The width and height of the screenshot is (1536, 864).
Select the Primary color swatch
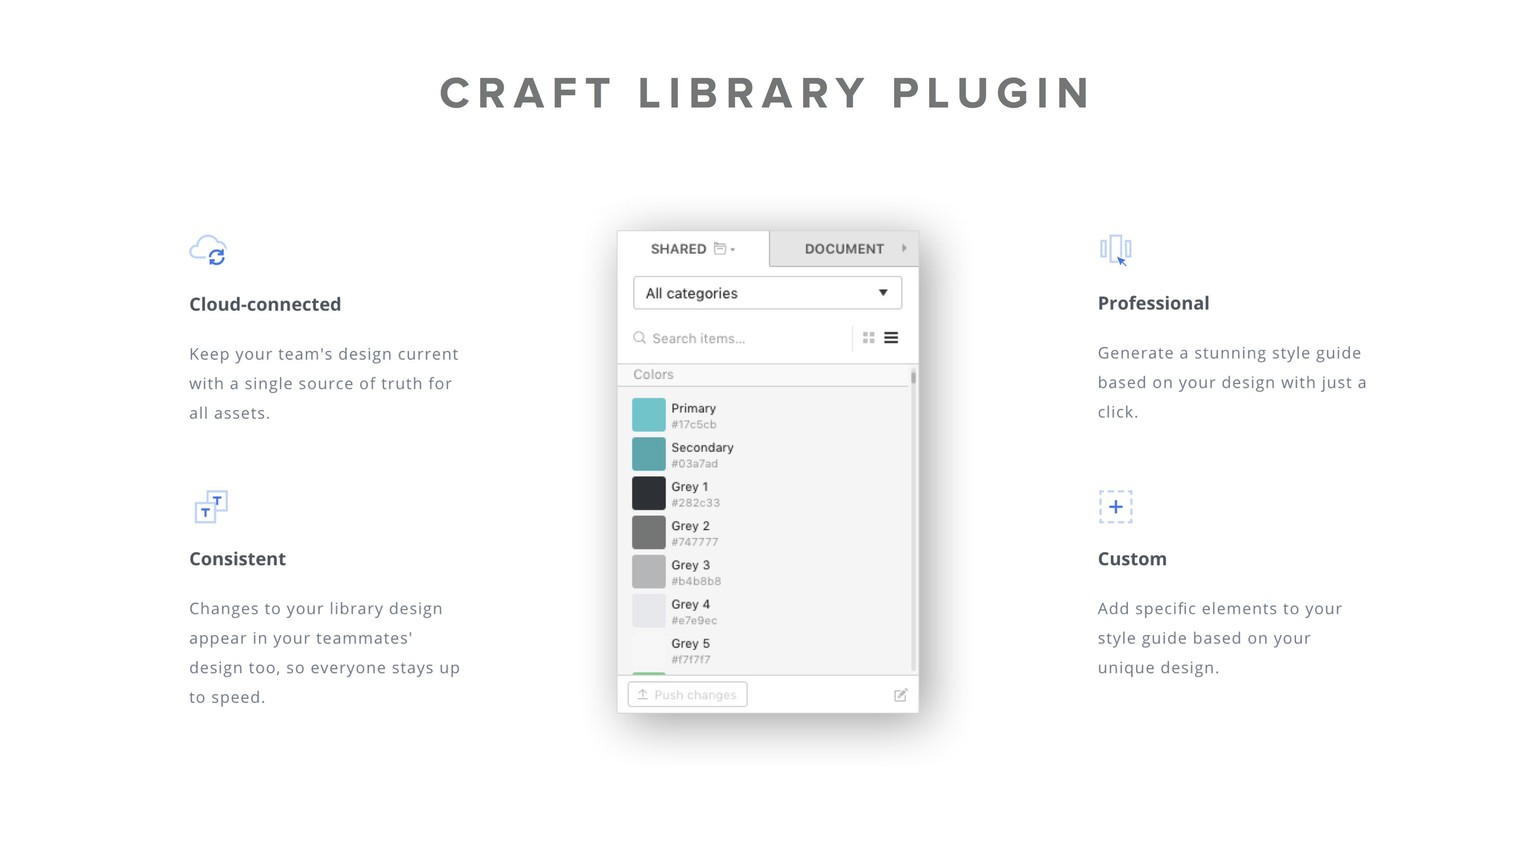648,415
